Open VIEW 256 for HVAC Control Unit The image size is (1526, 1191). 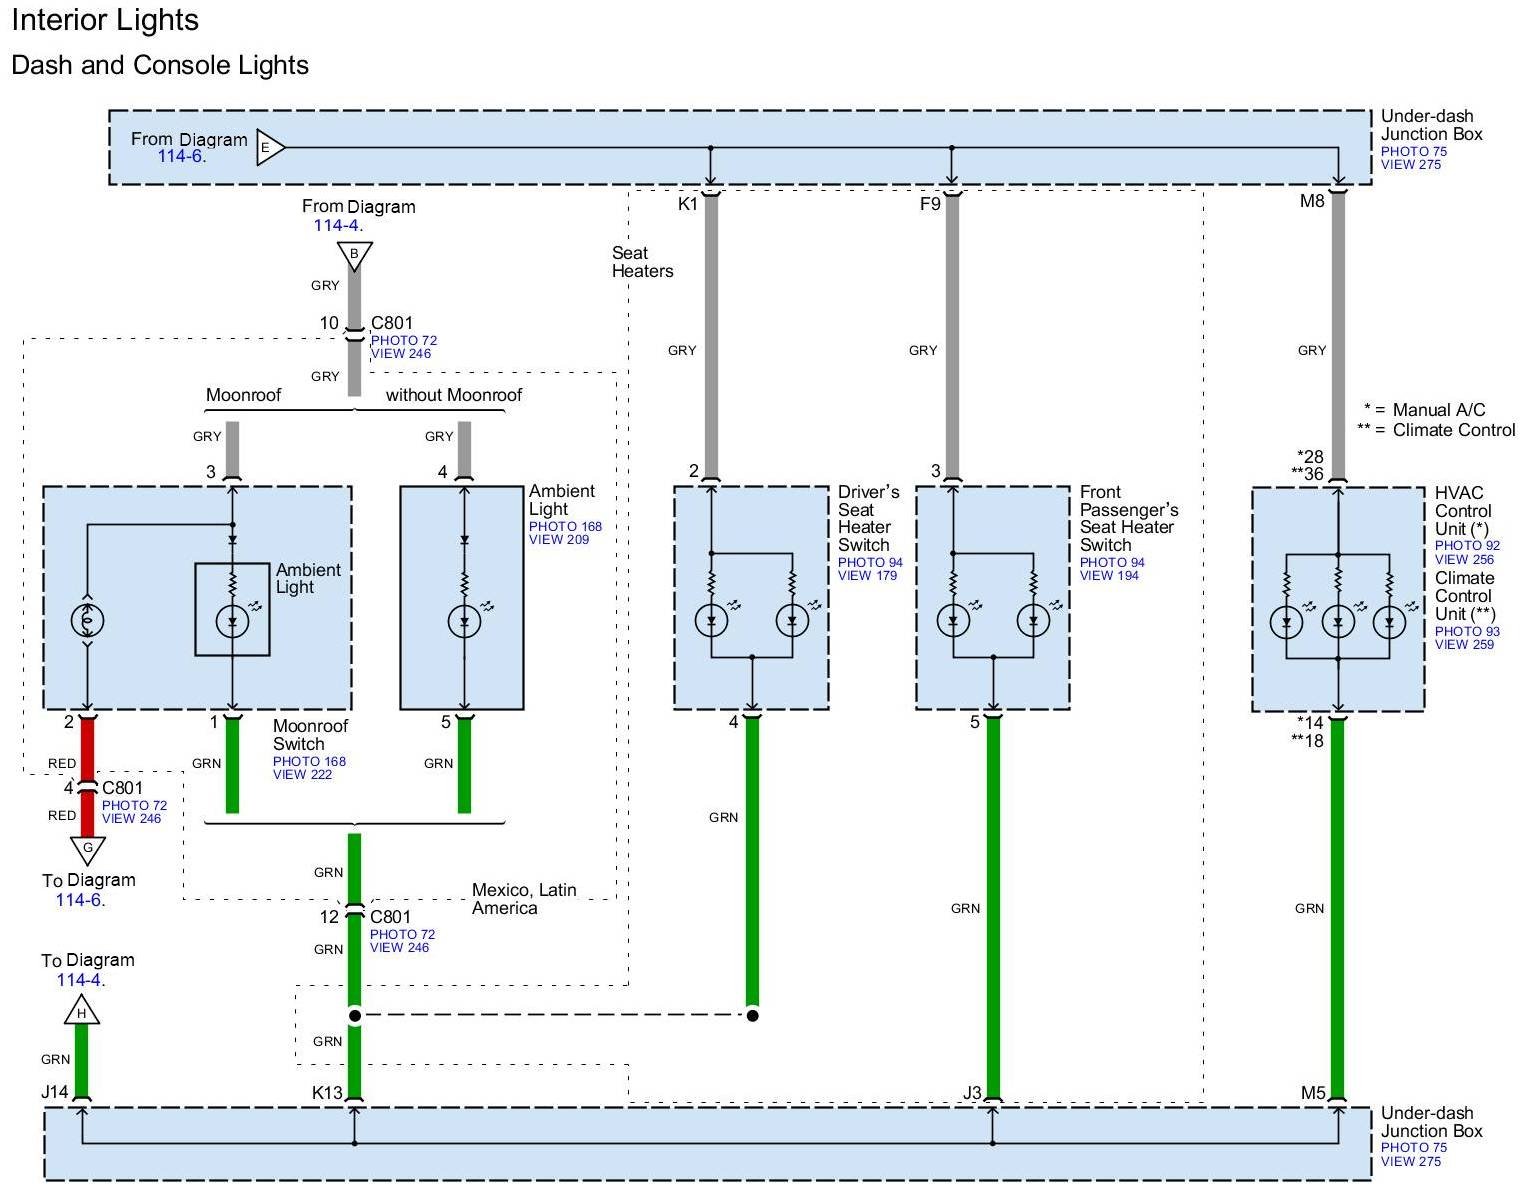point(1465,559)
